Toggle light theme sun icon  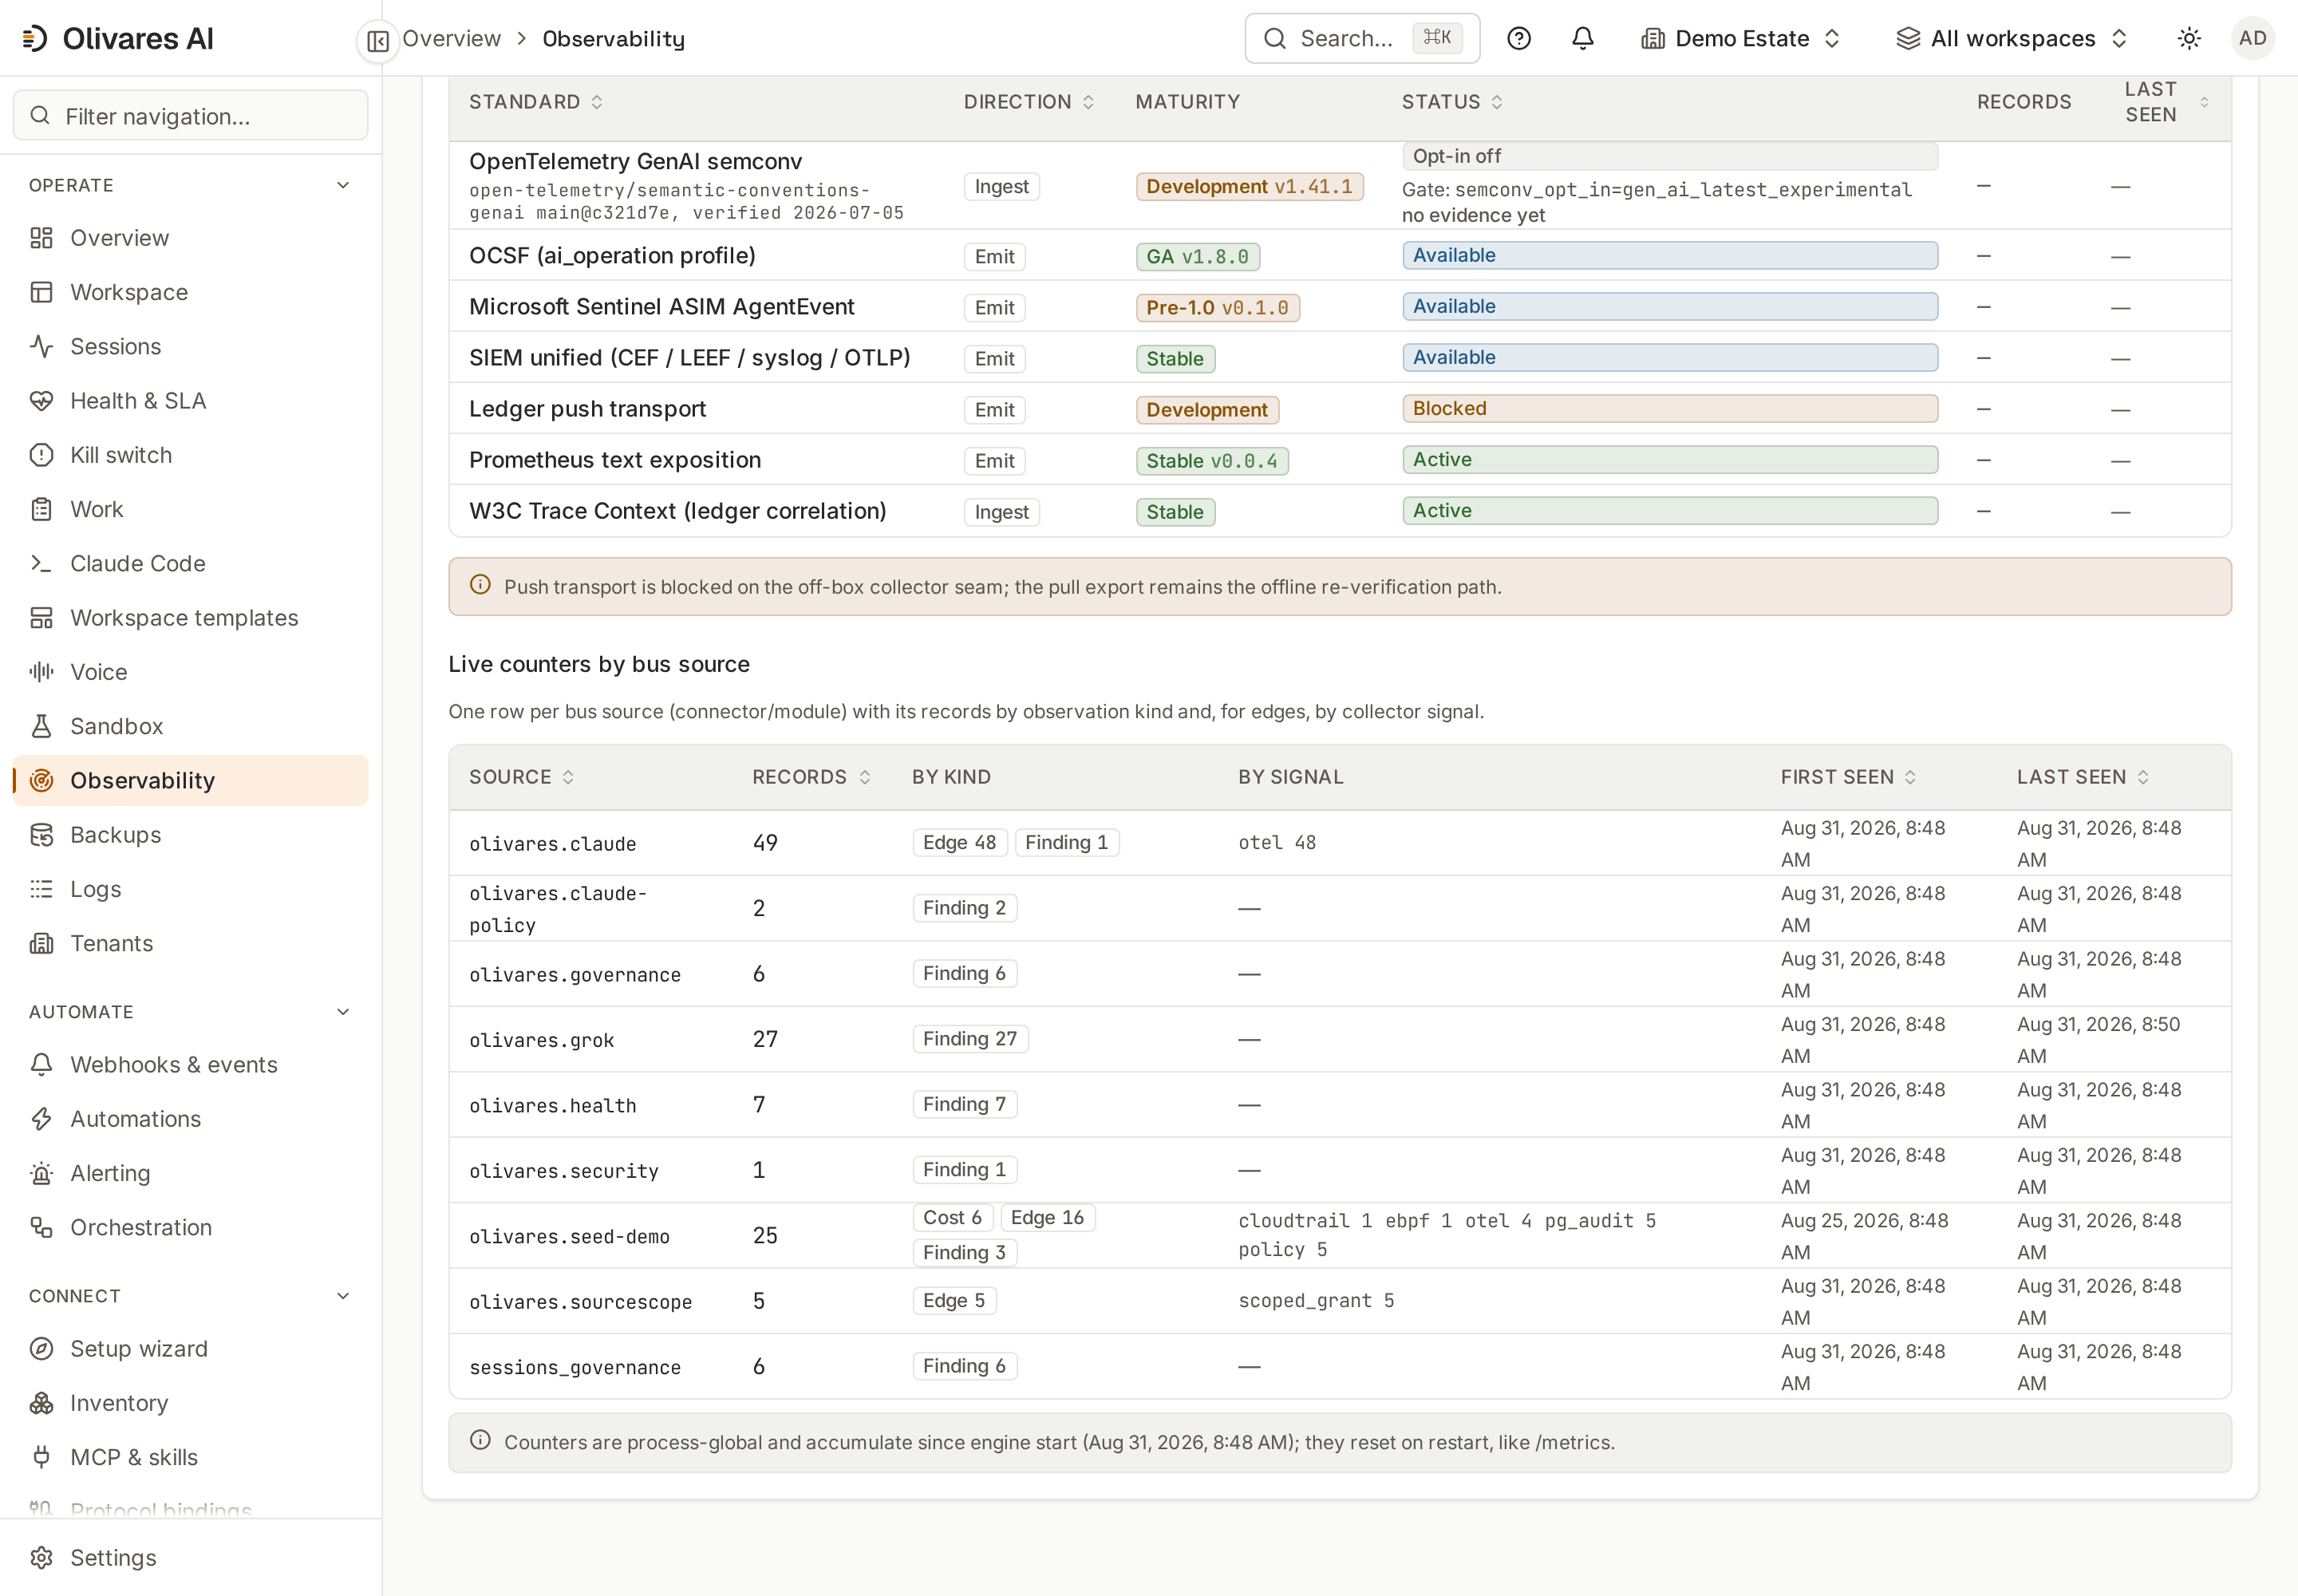[x=2189, y=38]
